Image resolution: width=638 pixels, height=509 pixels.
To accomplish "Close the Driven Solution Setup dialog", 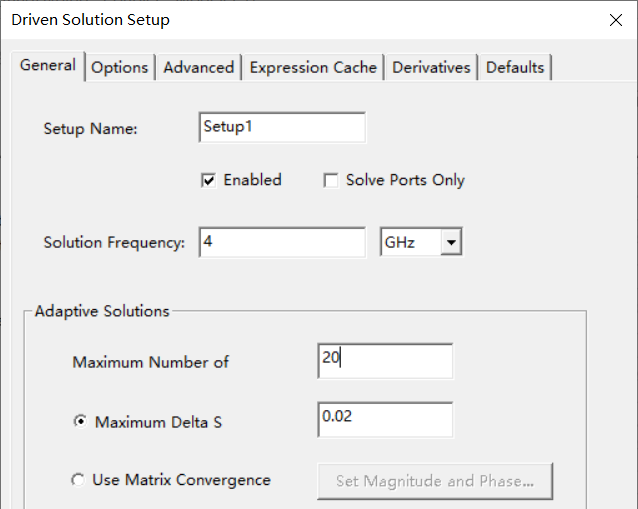I will click(x=616, y=20).
